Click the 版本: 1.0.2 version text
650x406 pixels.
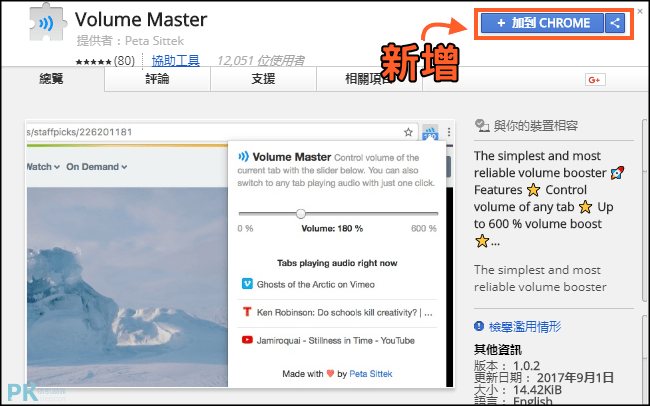coord(507,366)
